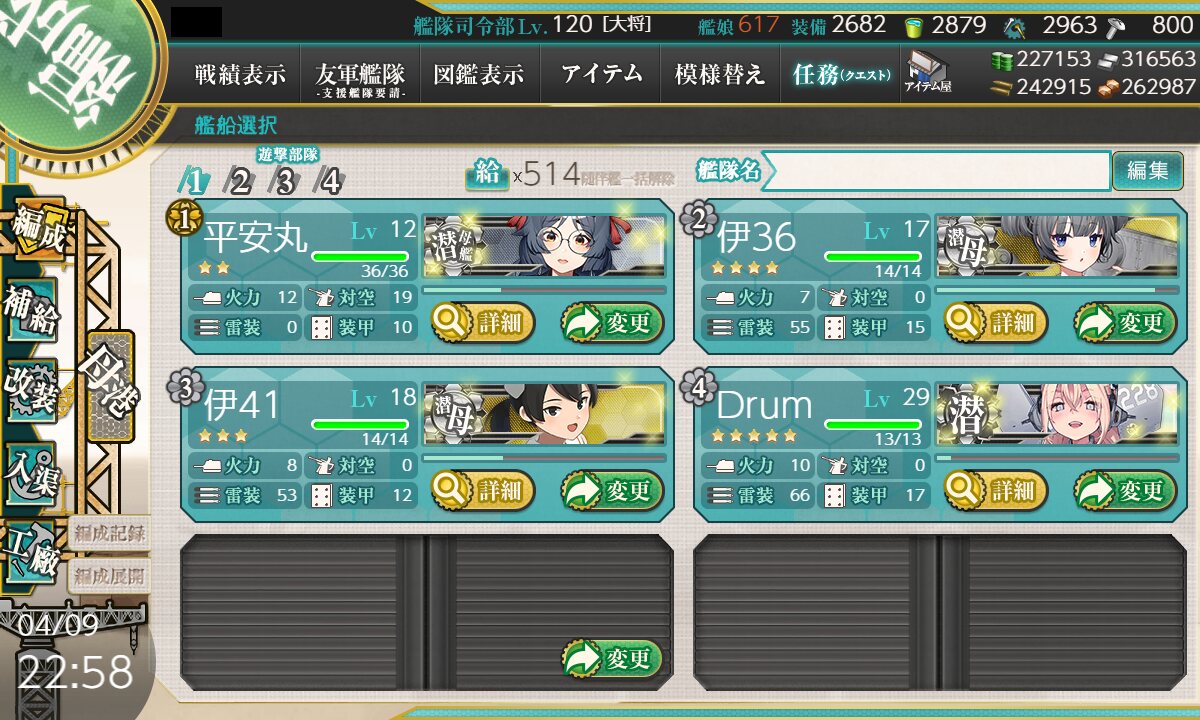Viewport: 1200px width, 720px height.
Task: Open 任務 (クエスト) menu item
Action: coord(840,74)
